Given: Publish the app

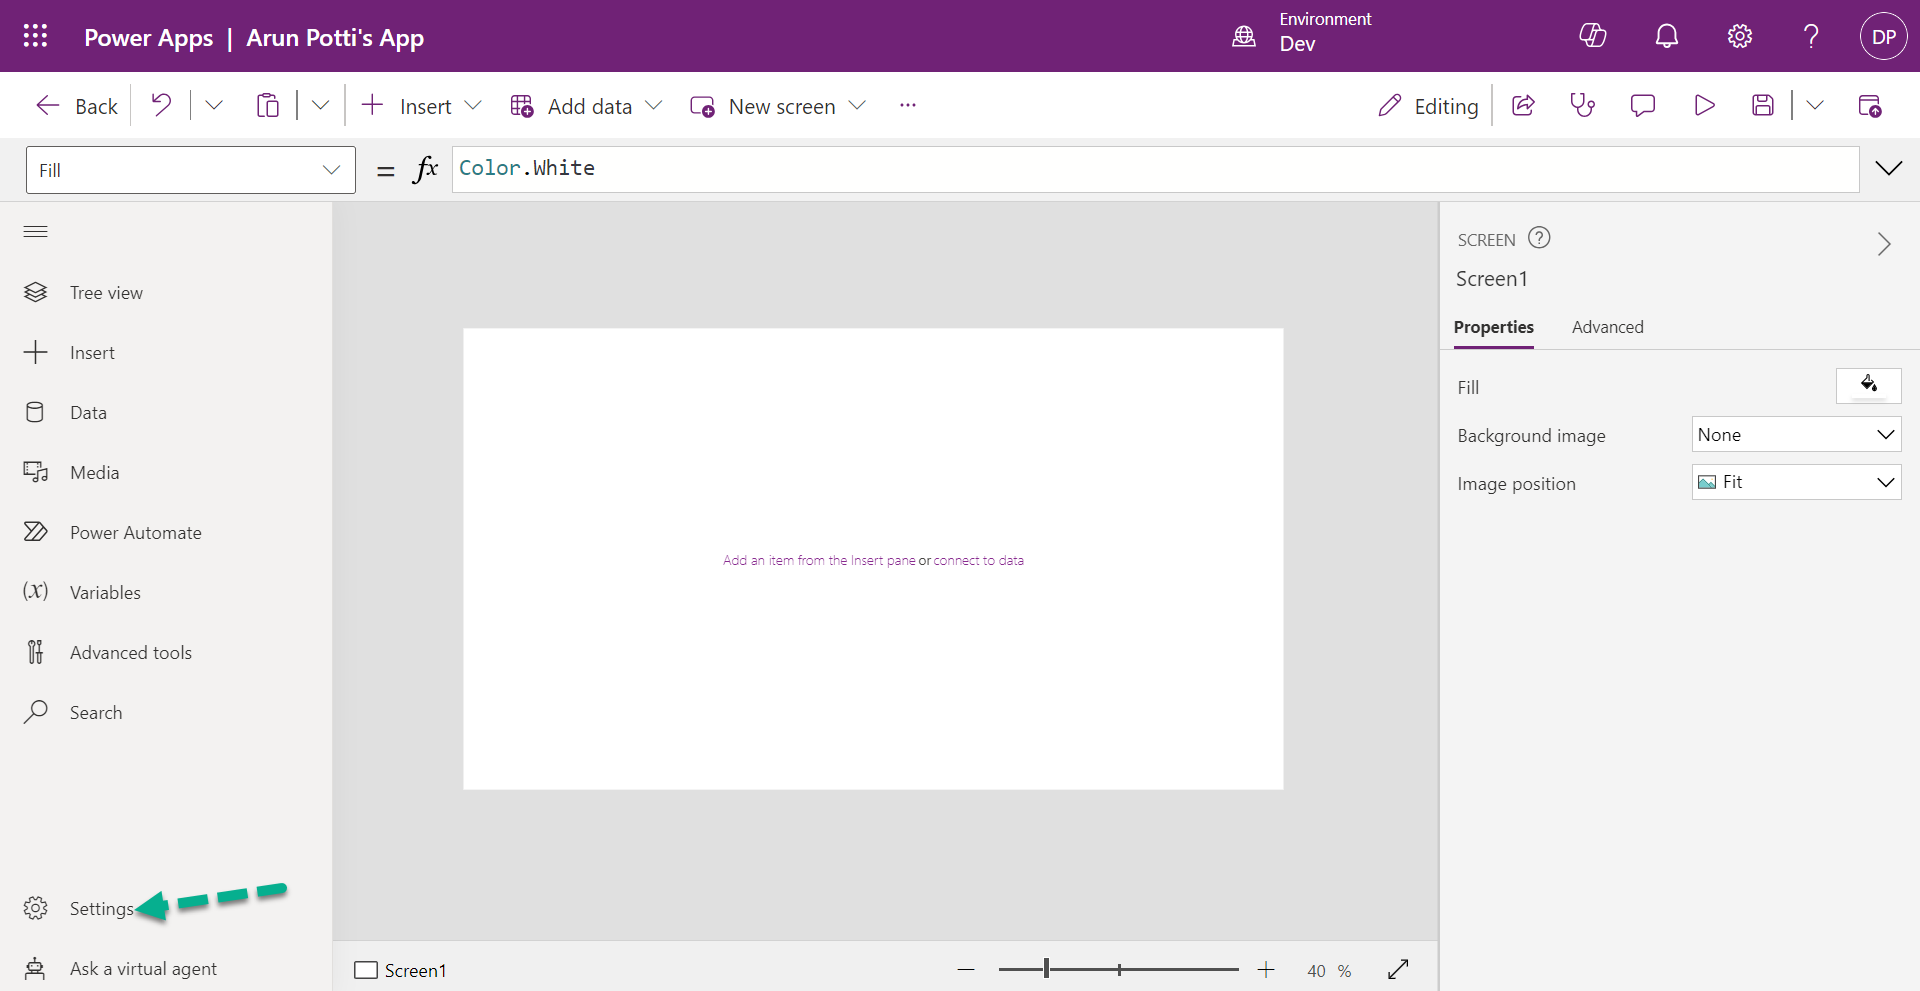Looking at the screenshot, I should tap(1869, 105).
